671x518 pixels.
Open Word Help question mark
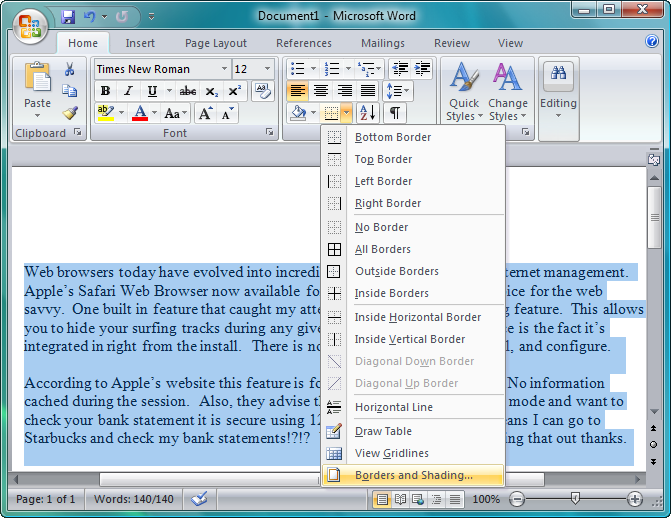(x=652, y=41)
